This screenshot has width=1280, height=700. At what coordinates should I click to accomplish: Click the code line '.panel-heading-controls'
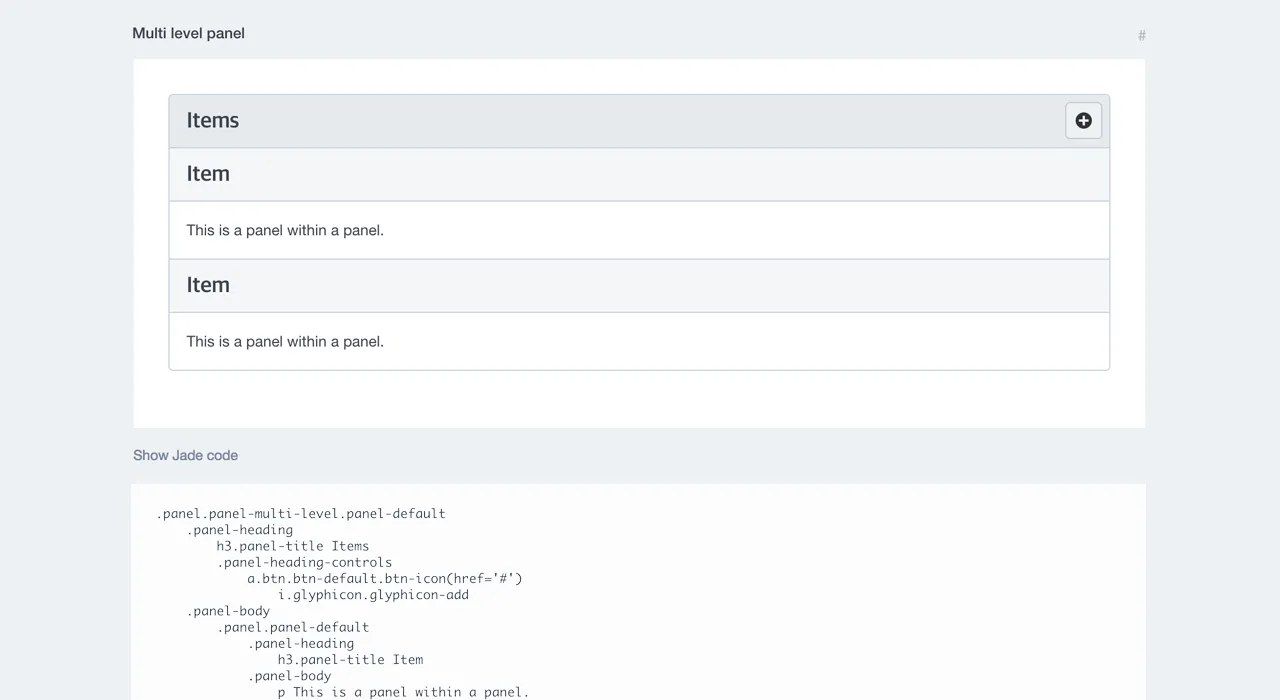point(305,562)
